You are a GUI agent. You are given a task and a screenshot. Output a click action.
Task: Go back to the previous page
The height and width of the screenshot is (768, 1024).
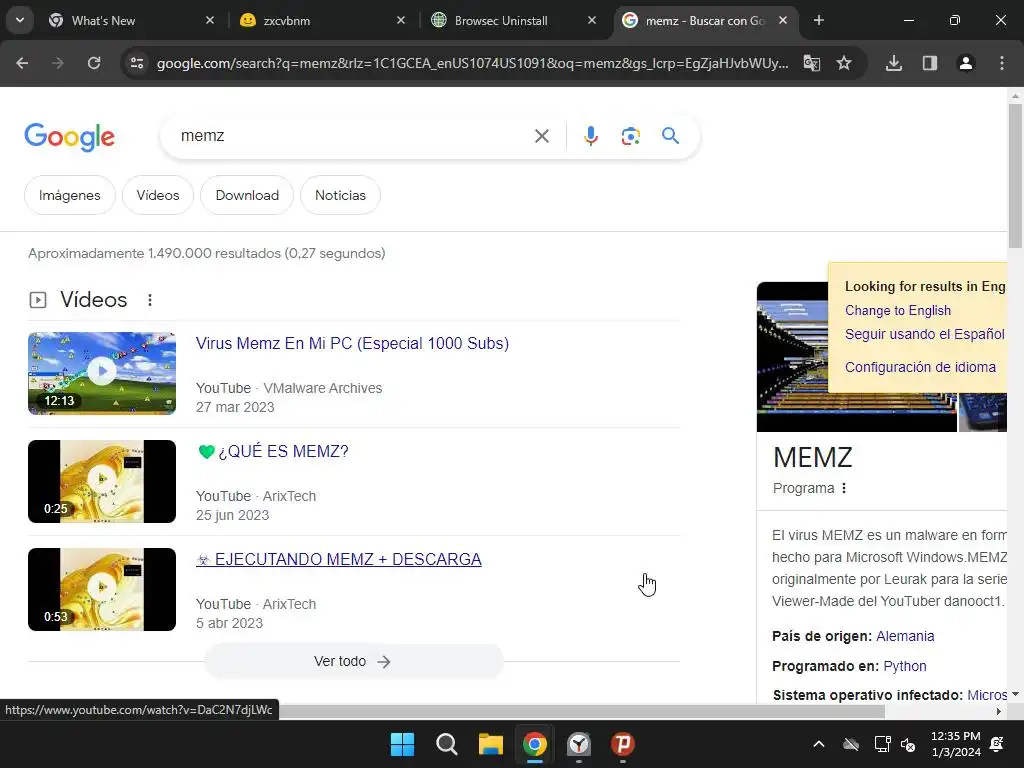pyautogui.click(x=22, y=63)
